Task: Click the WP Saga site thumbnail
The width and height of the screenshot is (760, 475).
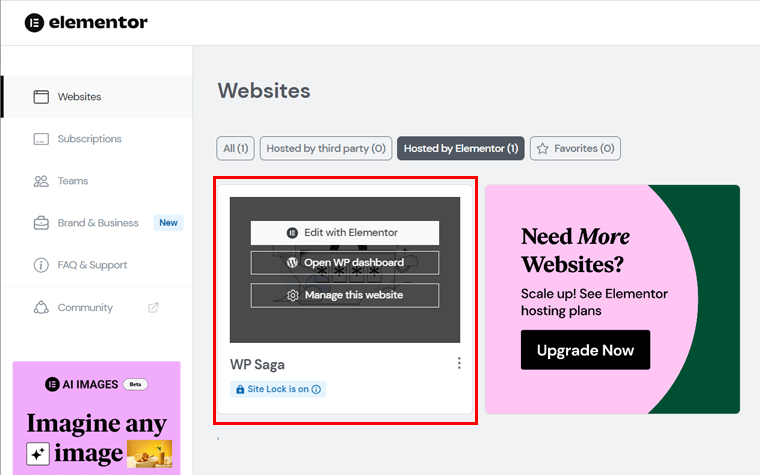Action: [345, 269]
